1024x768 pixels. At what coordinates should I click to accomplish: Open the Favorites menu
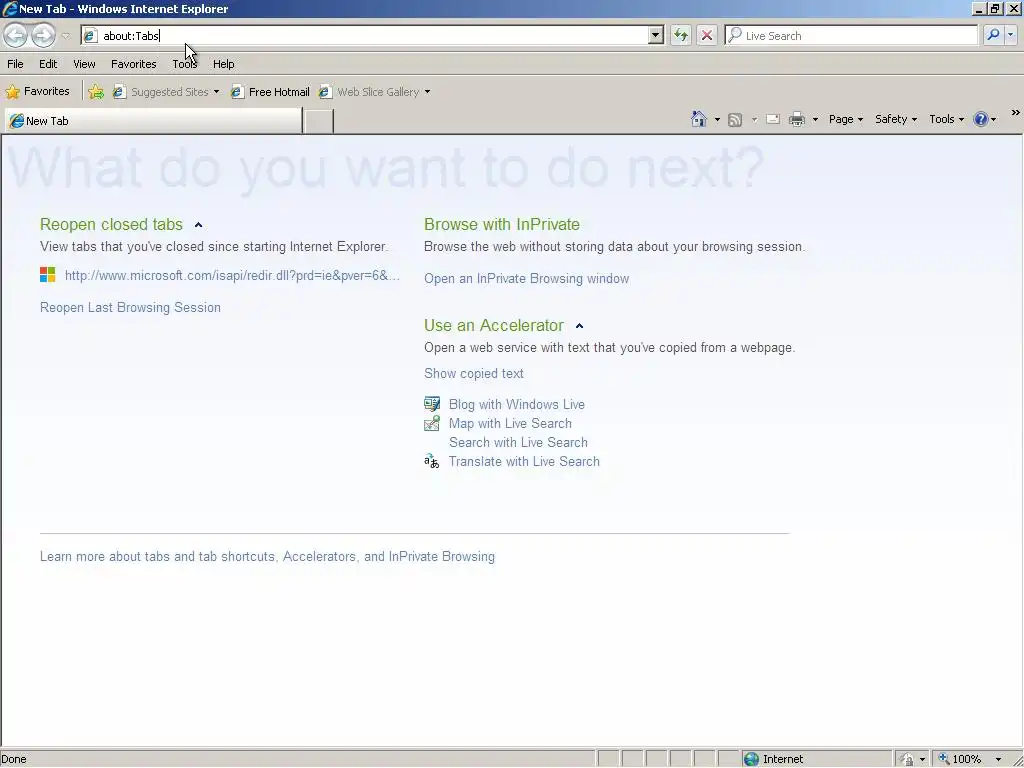(x=133, y=64)
